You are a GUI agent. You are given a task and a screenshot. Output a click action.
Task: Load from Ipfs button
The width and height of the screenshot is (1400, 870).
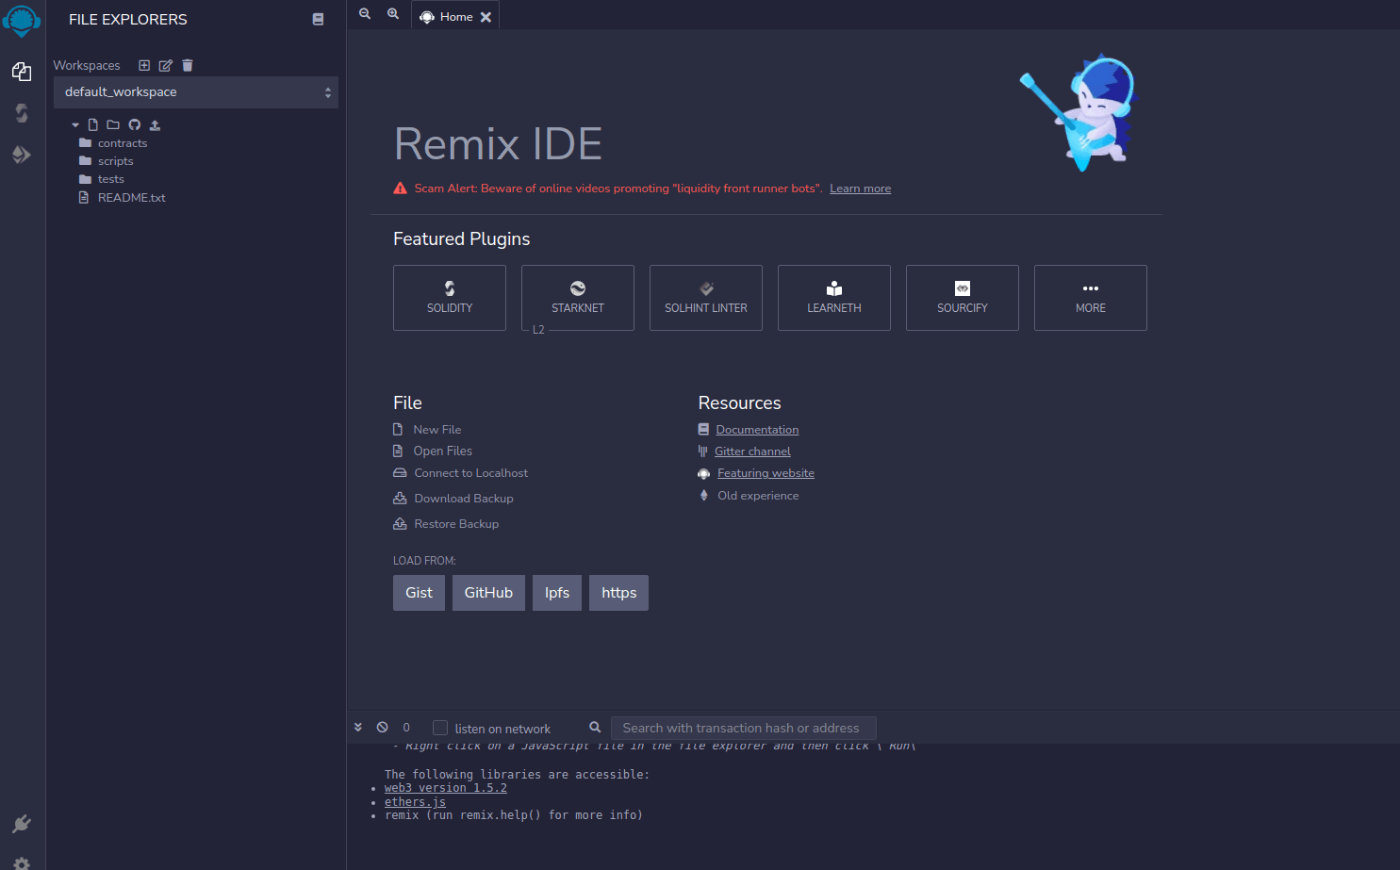coord(557,593)
